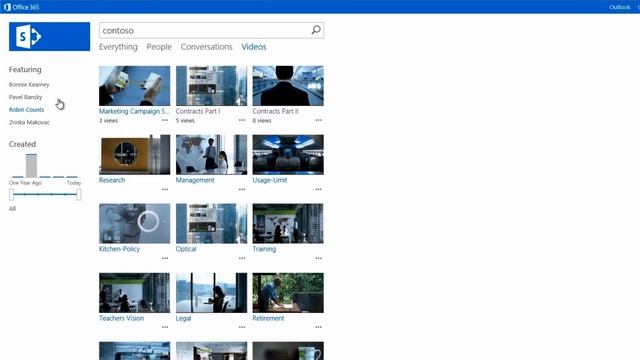Open ellipsis menu for Usage-Limit
Screen dimensions: 640x360
coord(318,189)
